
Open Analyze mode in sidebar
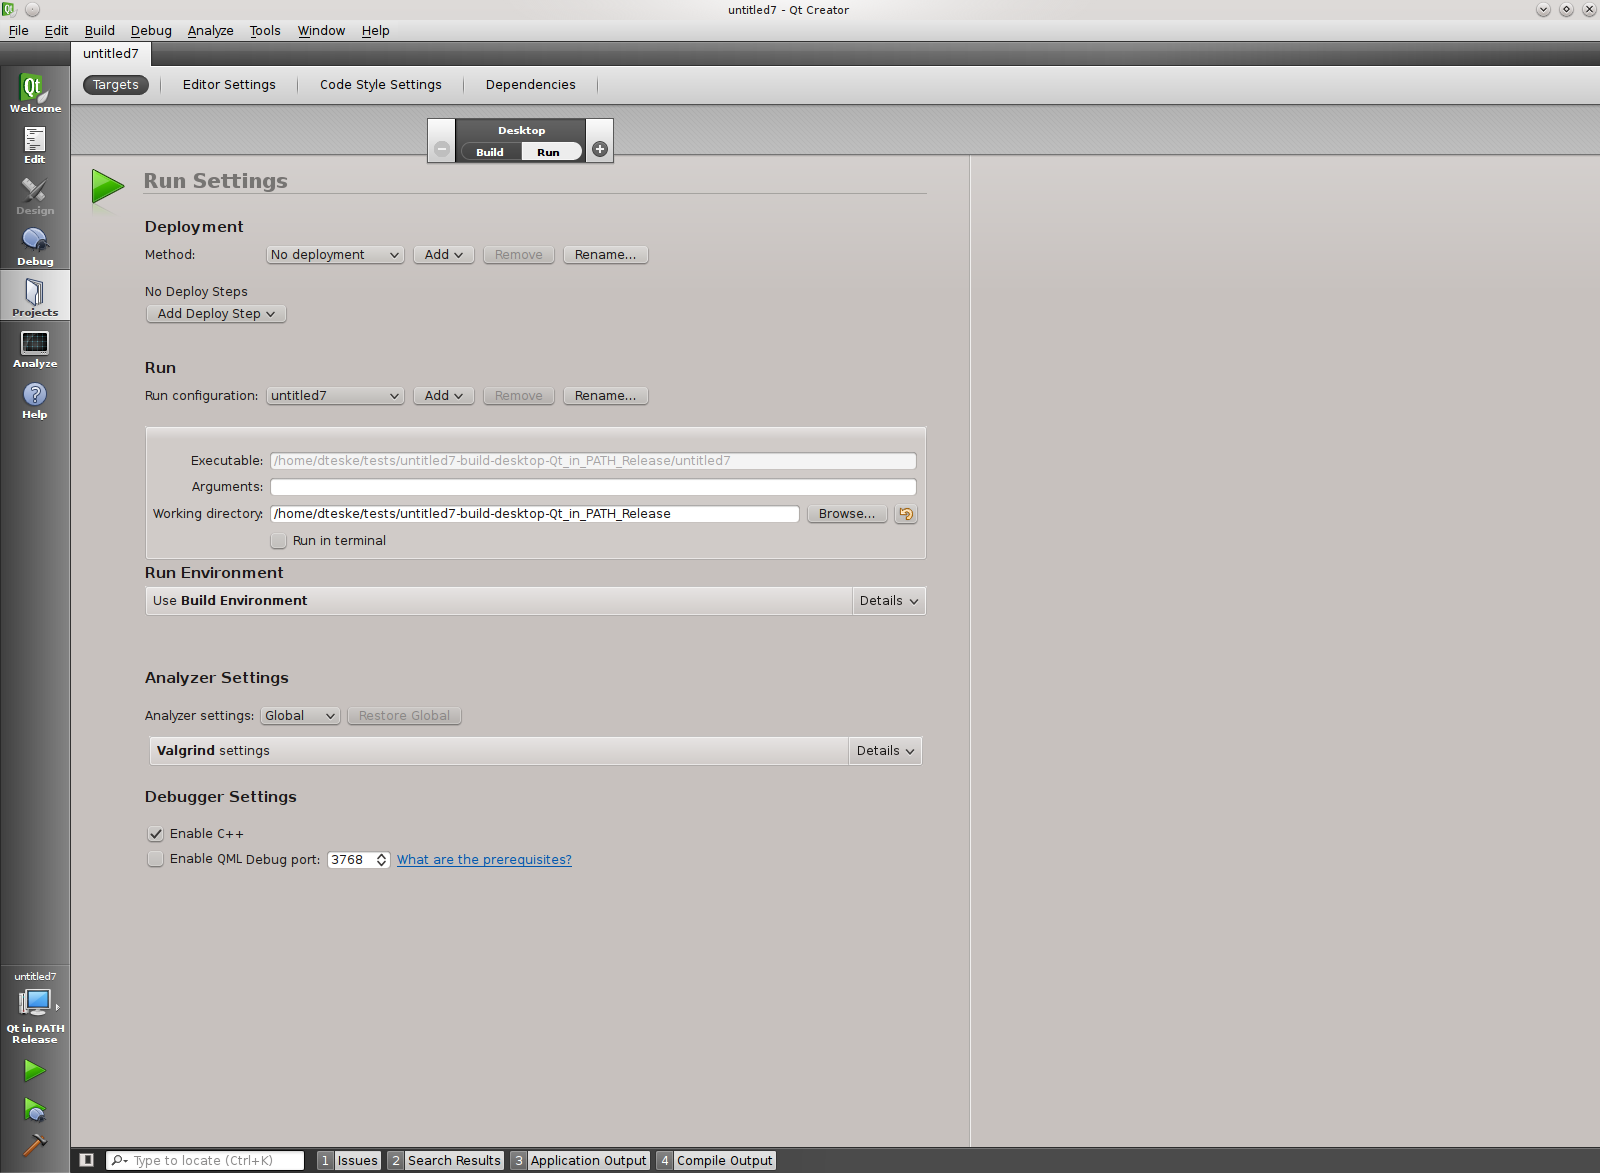pos(35,348)
